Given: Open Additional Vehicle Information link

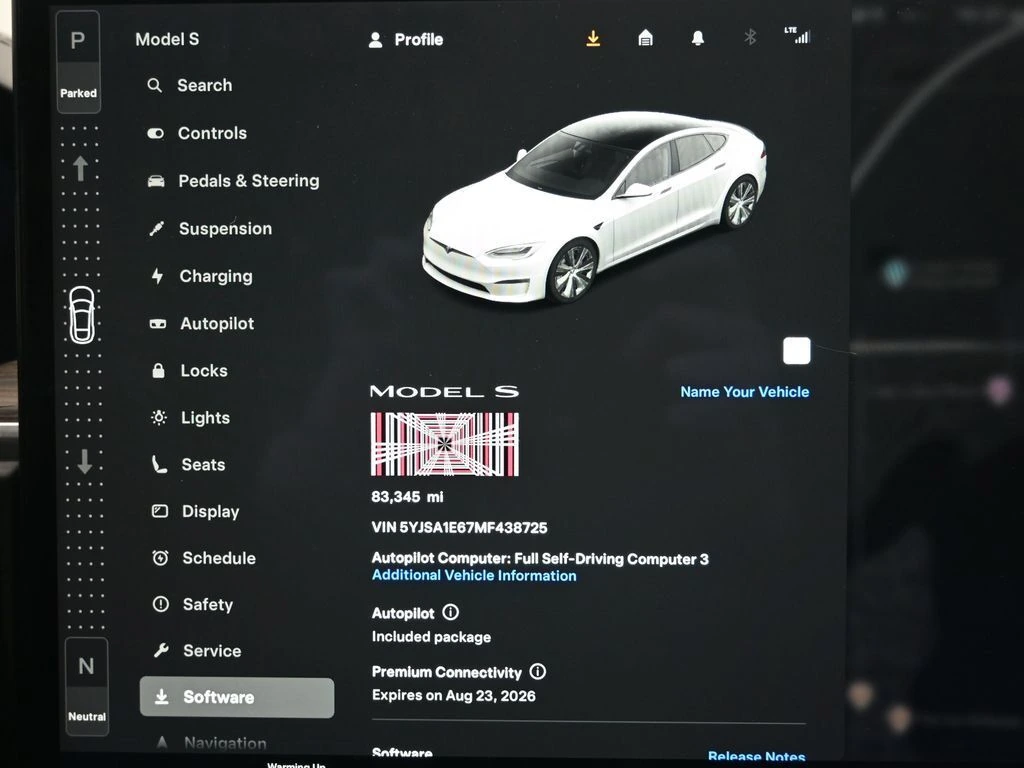Looking at the screenshot, I should (x=474, y=576).
